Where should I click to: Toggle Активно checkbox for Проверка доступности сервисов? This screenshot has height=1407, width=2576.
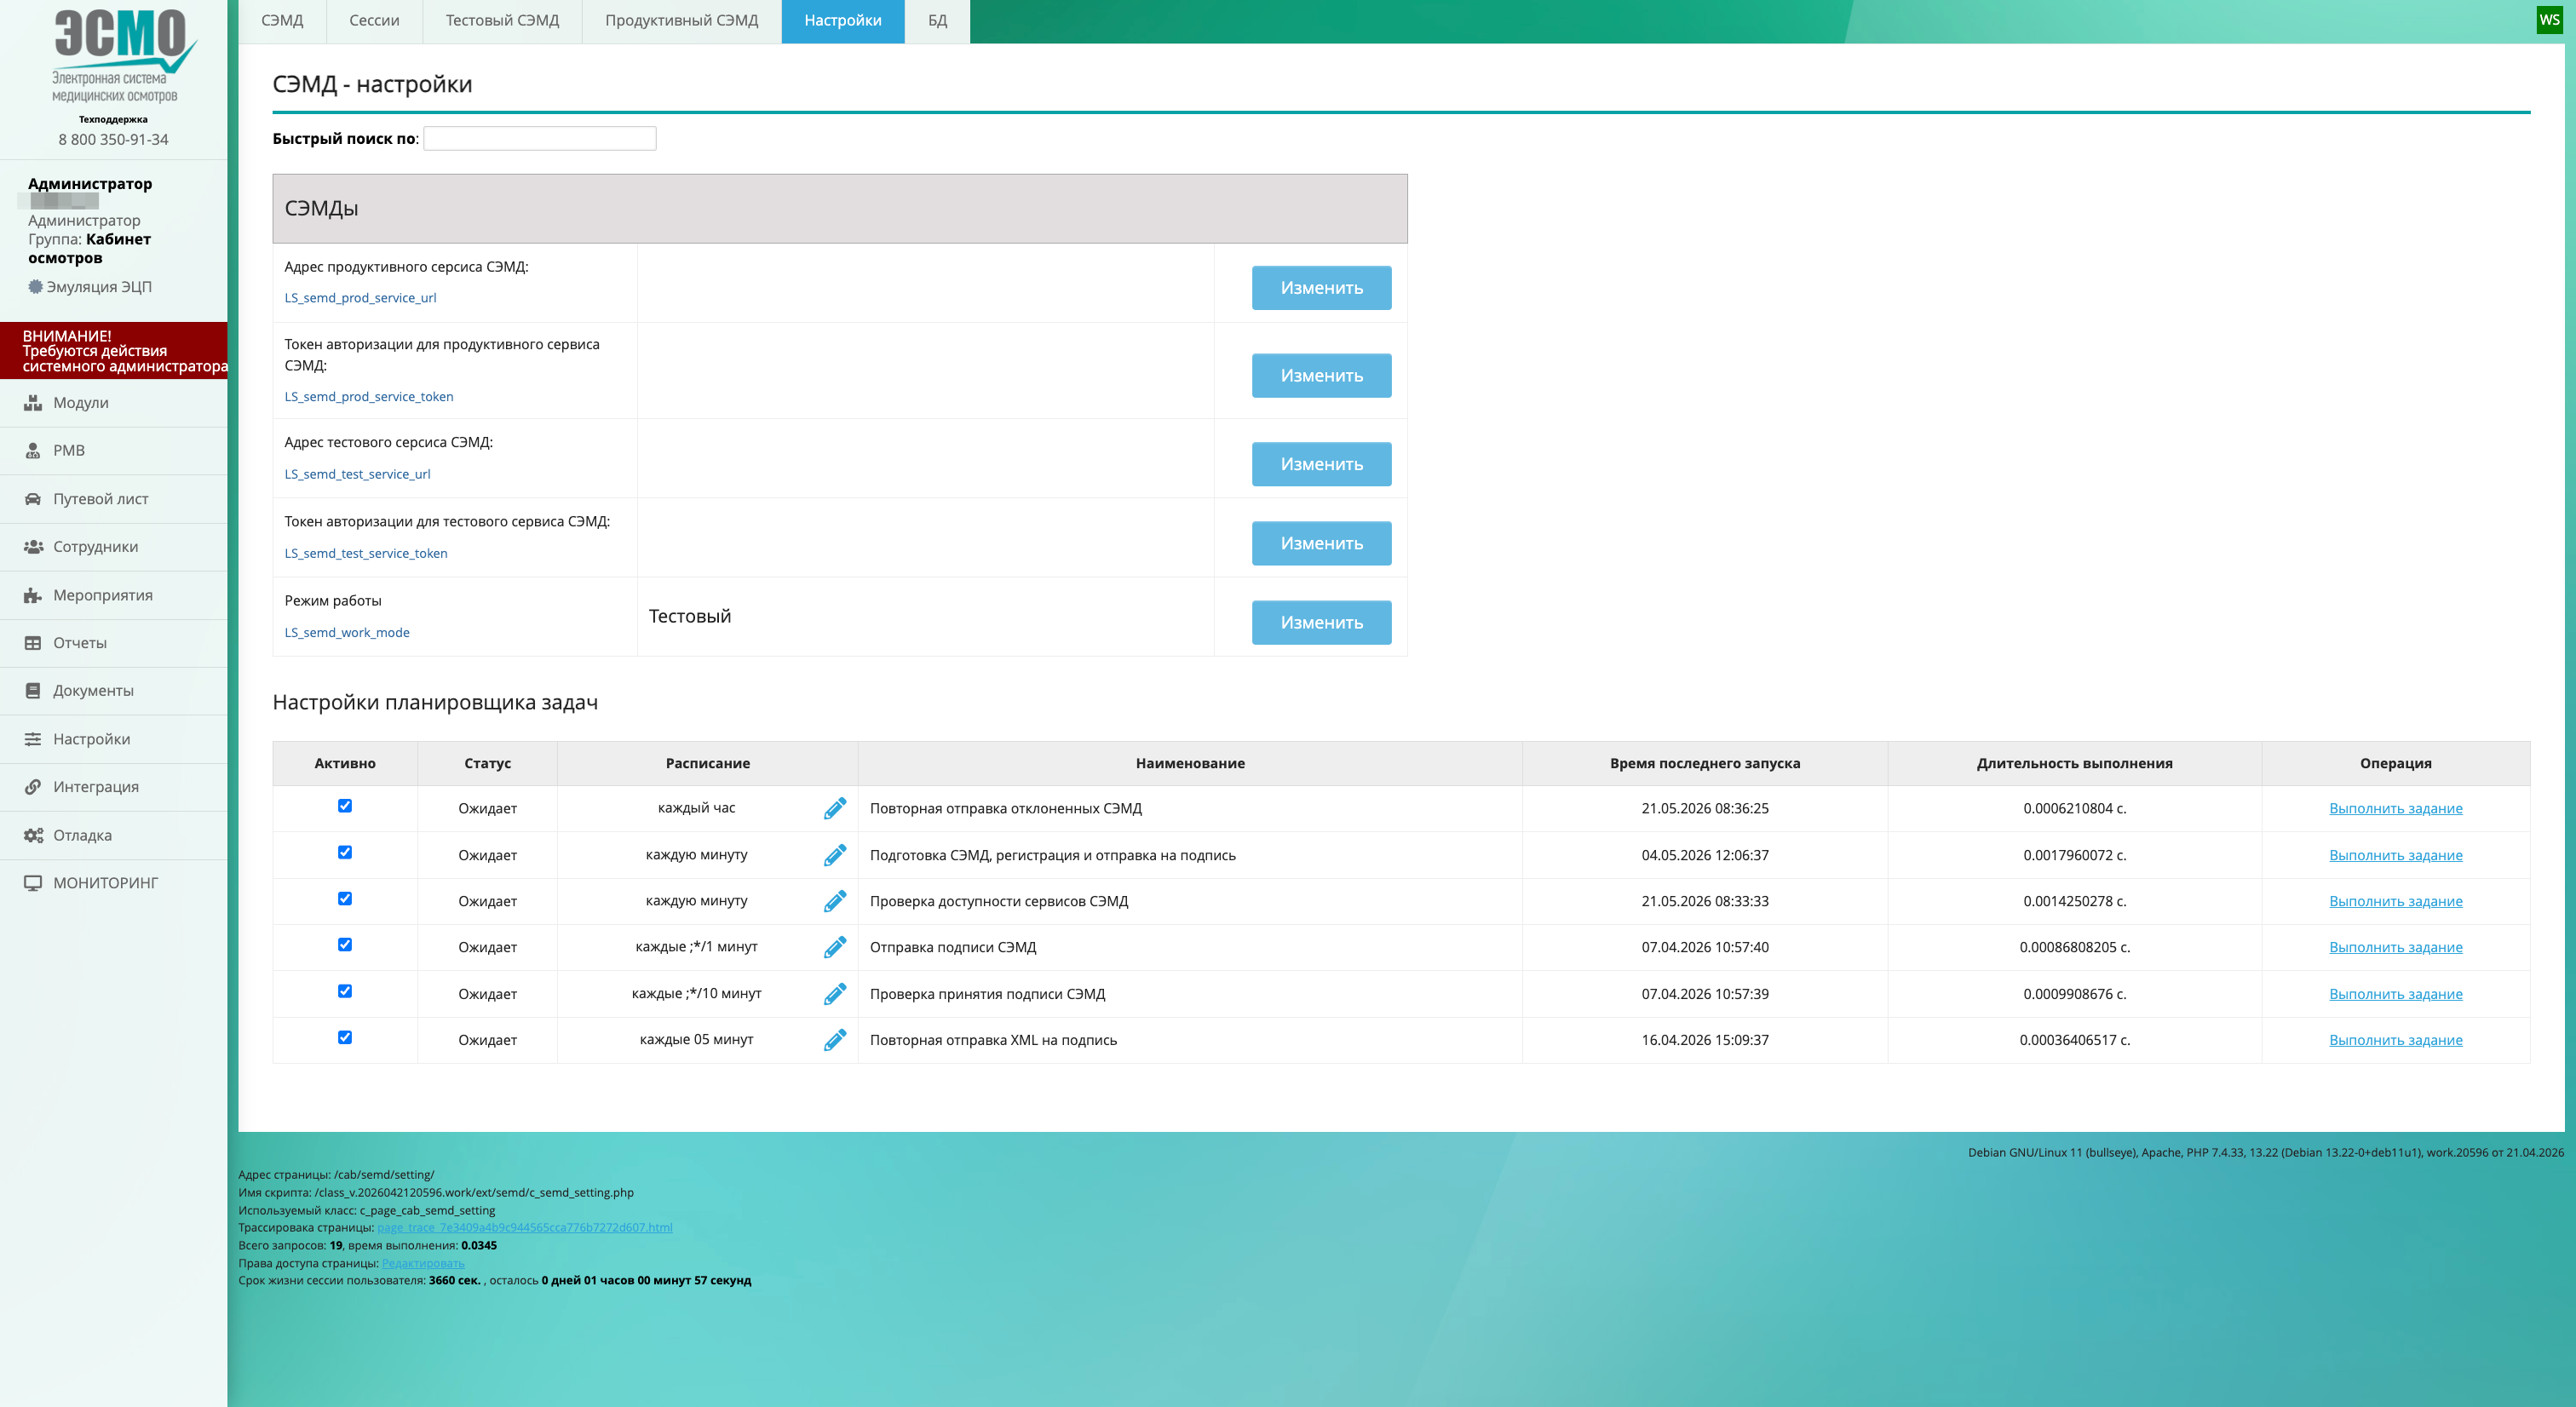(x=345, y=899)
